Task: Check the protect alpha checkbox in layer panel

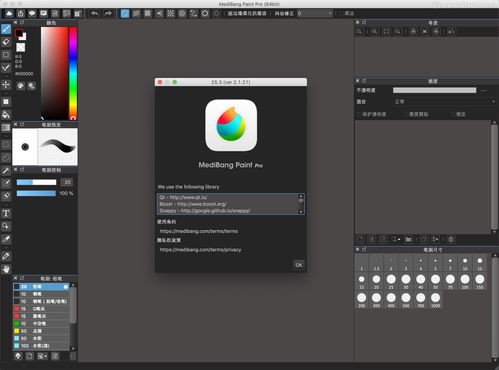Action: tap(359, 114)
